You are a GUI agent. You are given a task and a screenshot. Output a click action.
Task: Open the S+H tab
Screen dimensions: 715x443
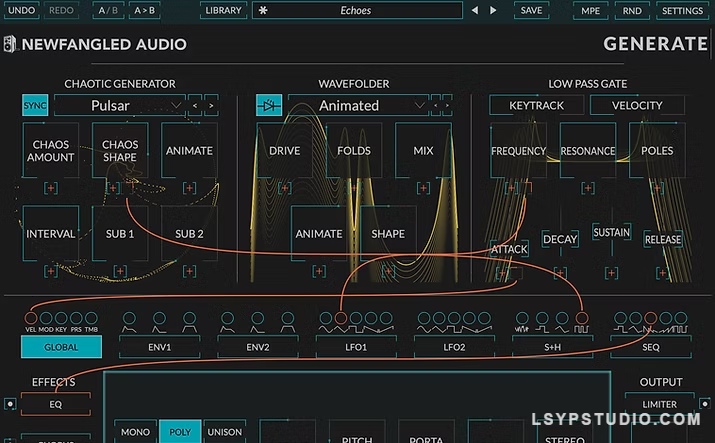tap(553, 347)
